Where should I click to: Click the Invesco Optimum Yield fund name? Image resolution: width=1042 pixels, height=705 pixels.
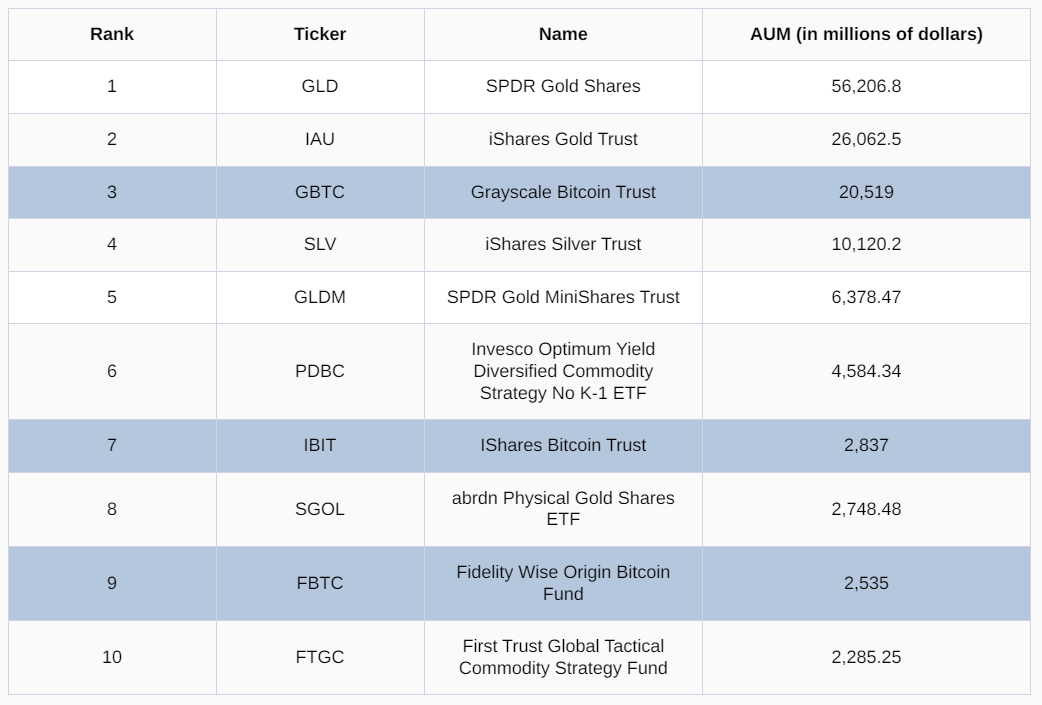click(x=563, y=371)
